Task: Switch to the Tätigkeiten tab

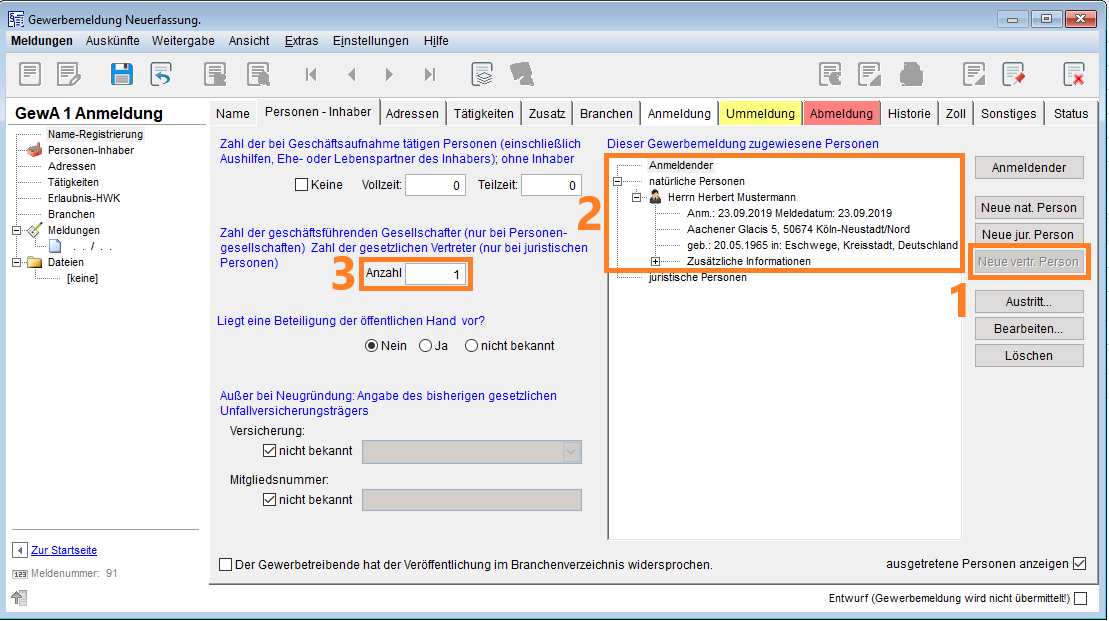Action: pyautogui.click(x=483, y=113)
